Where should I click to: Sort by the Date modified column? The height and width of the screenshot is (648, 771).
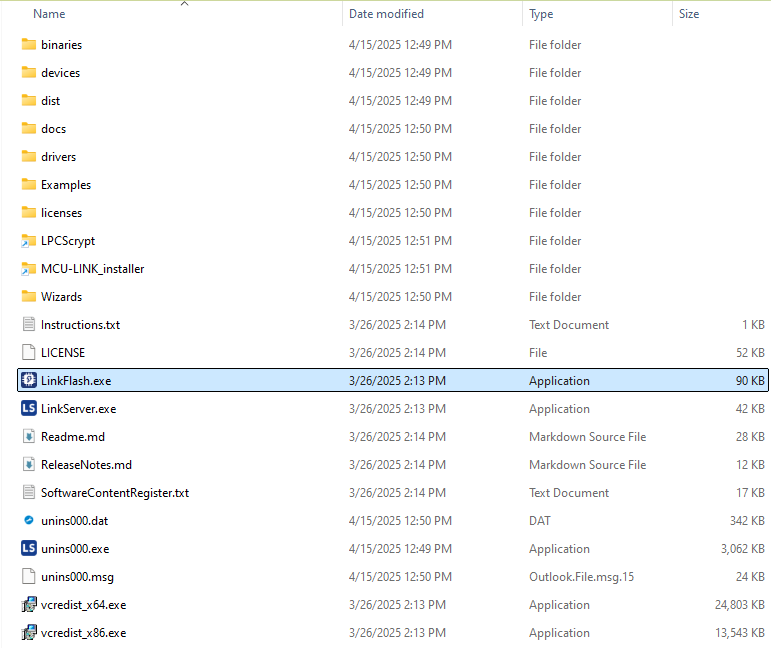click(386, 14)
